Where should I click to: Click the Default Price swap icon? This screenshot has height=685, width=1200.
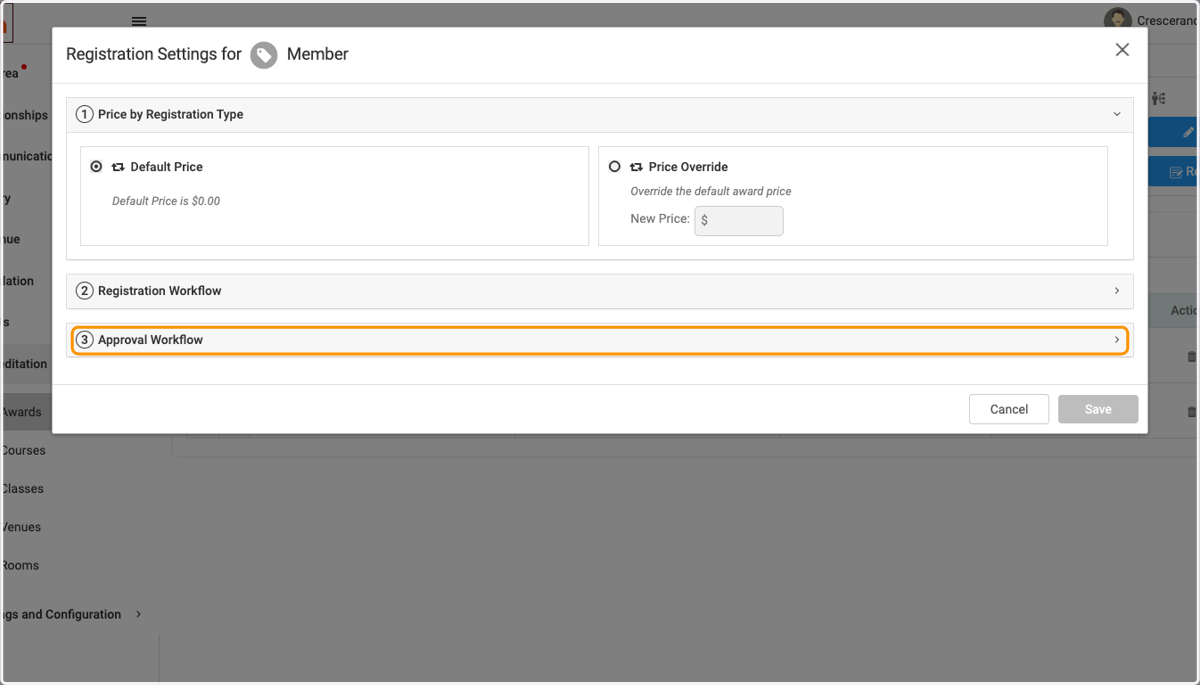coord(118,167)
